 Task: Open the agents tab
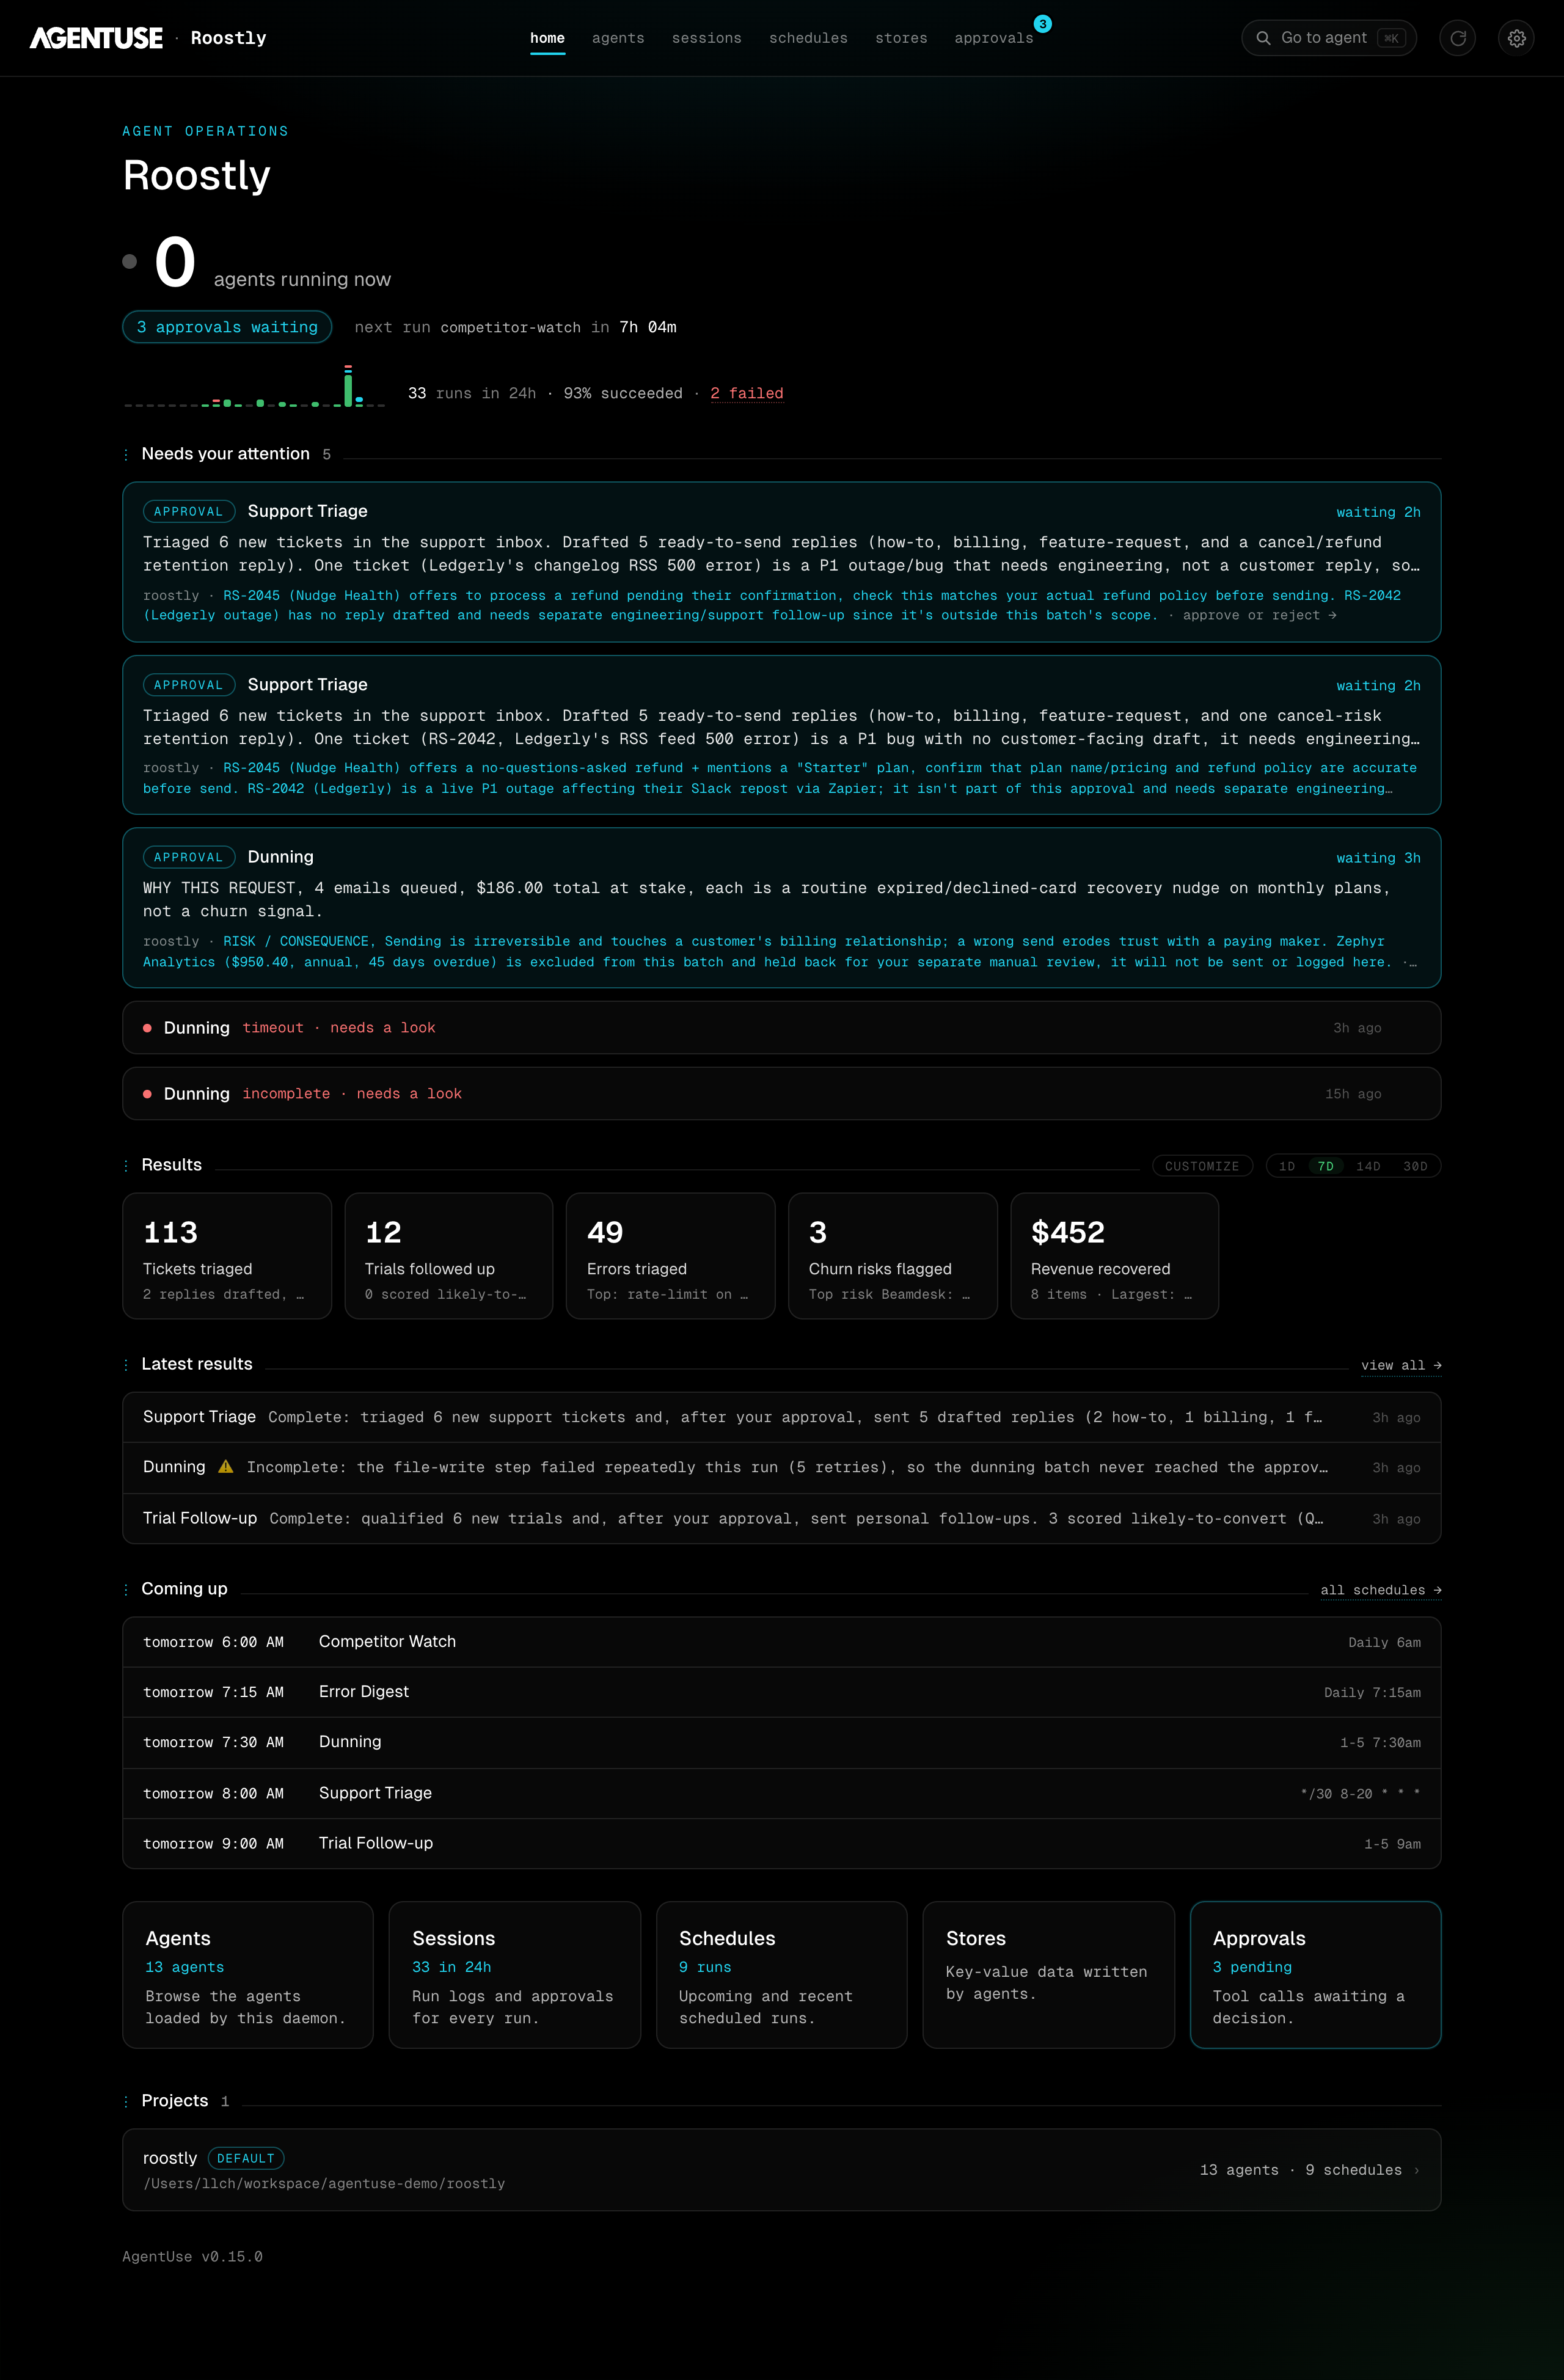pyautogui.click(x=618, y=38)
